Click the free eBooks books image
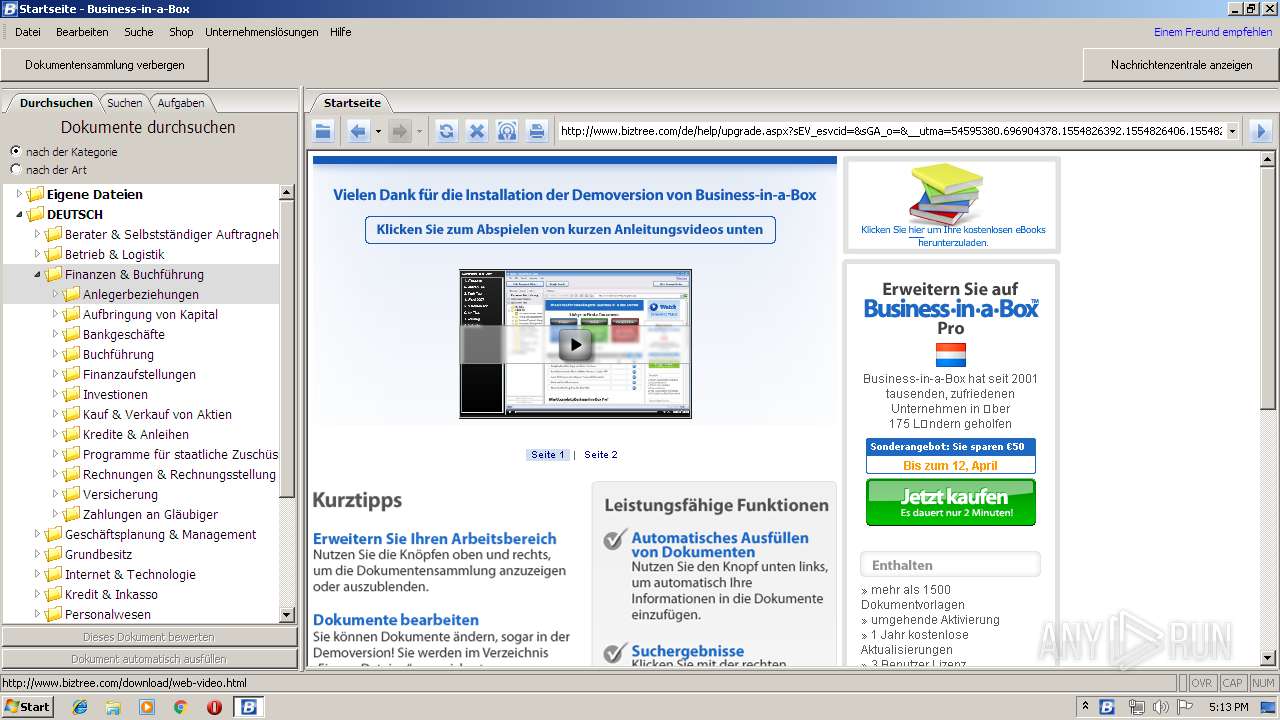 (947, 194)
